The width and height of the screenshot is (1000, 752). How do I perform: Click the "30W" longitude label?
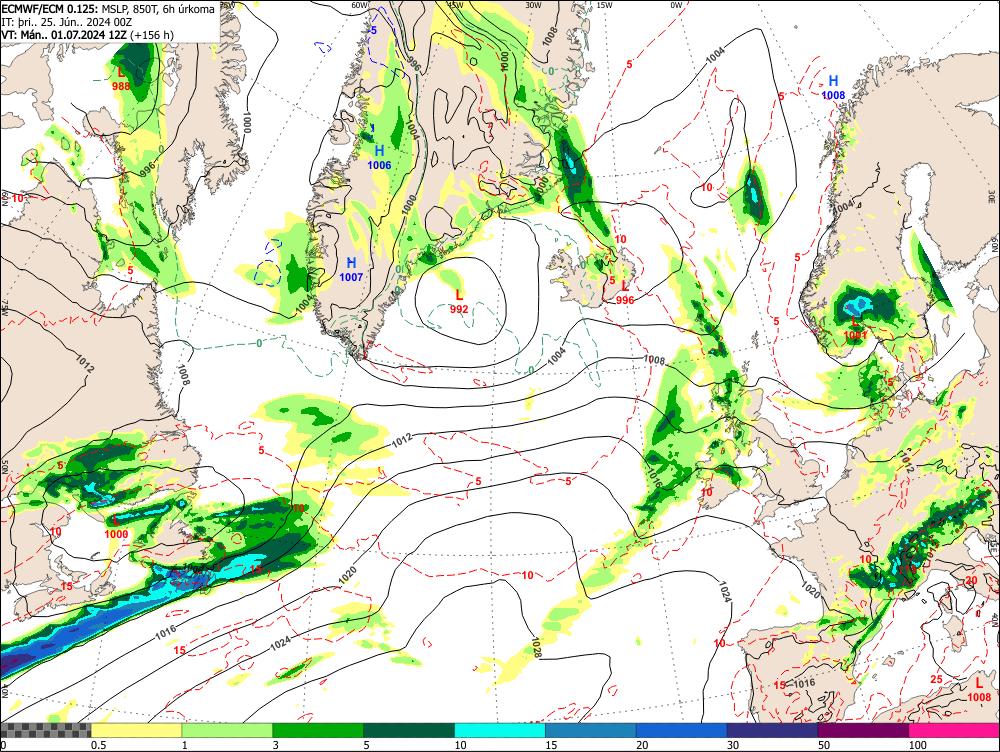[x=533, y=5]
